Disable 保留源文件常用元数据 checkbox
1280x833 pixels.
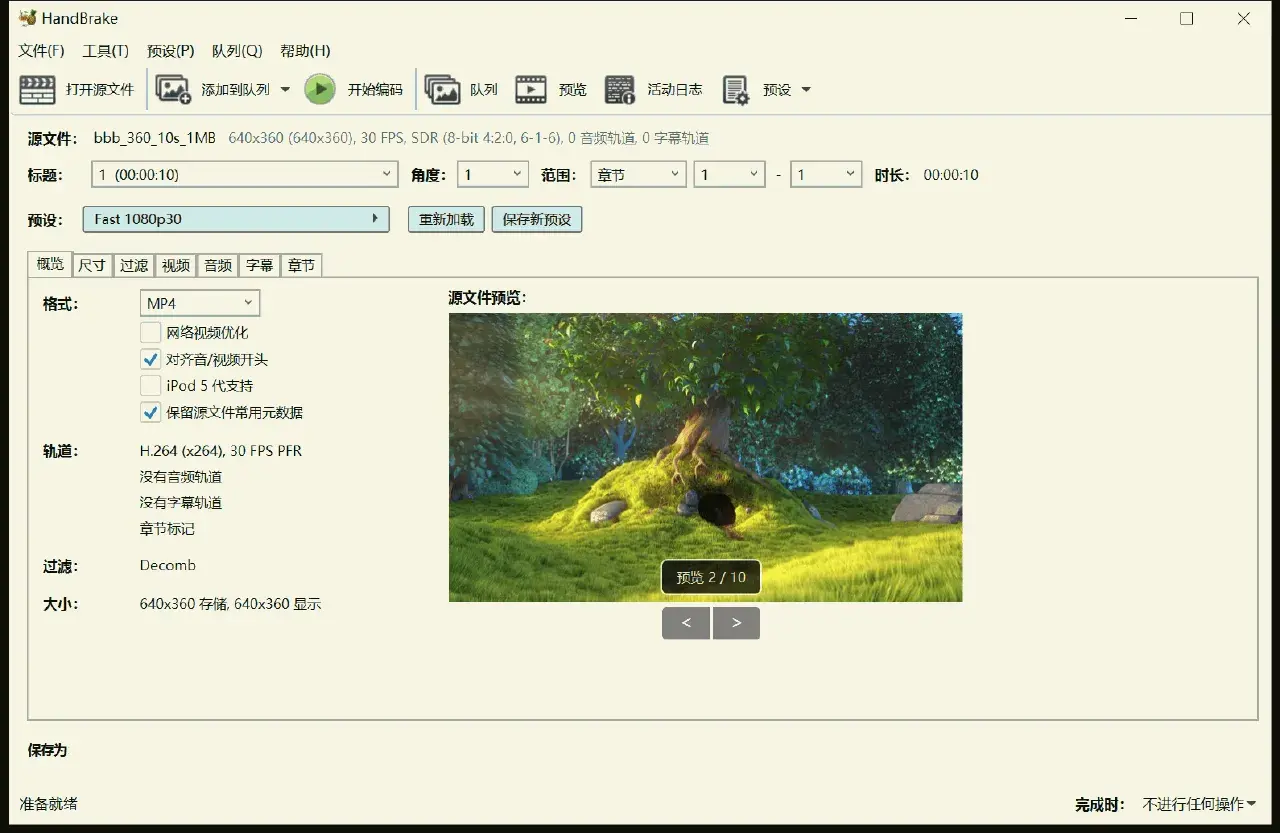[150, 412]
